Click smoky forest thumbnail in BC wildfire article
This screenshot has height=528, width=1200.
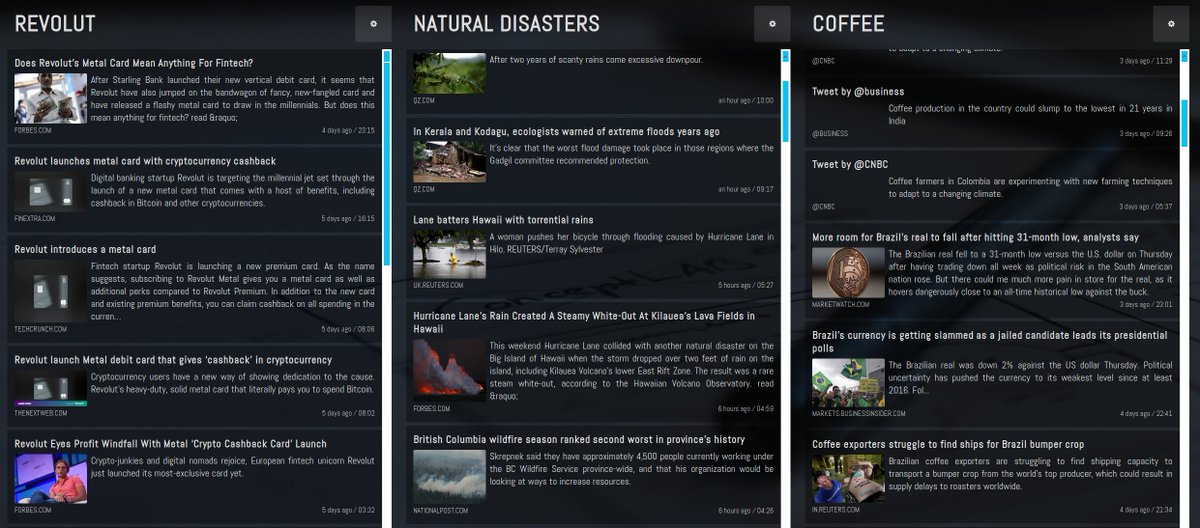[x=449, y=476]
